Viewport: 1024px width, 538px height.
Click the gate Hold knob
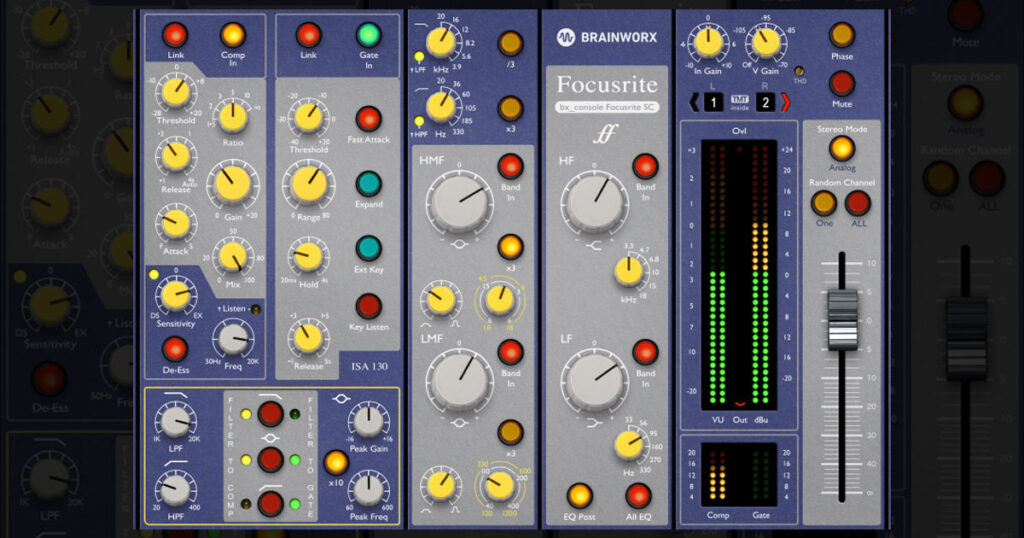coord(308,256)
